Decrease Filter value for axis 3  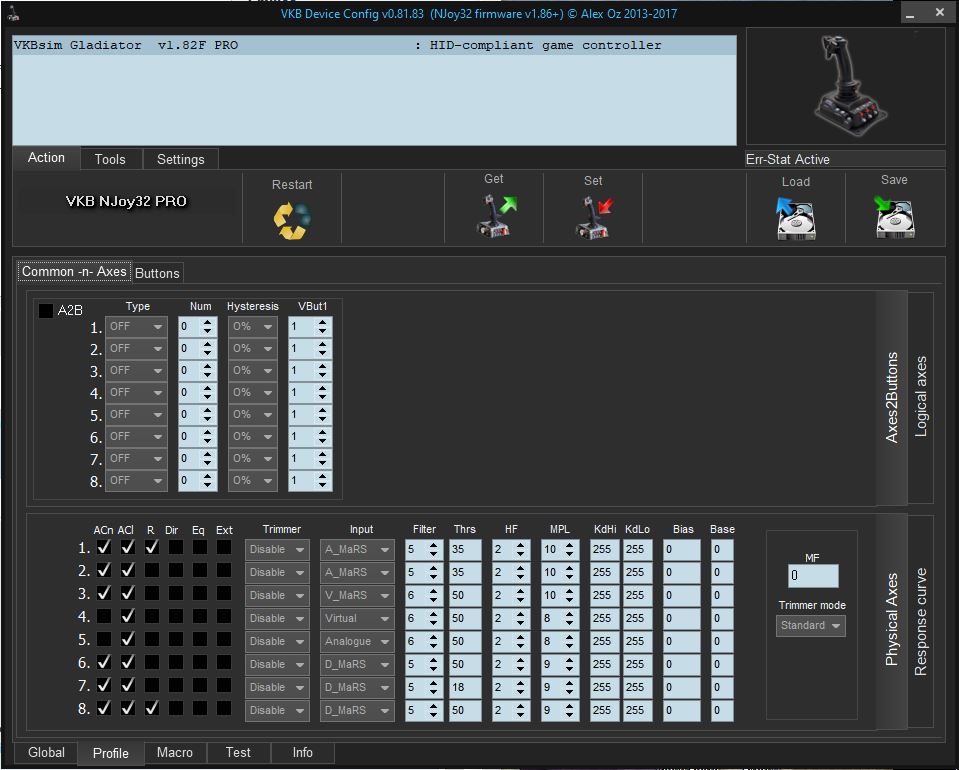pyautogui.click(x=434, y=600)
